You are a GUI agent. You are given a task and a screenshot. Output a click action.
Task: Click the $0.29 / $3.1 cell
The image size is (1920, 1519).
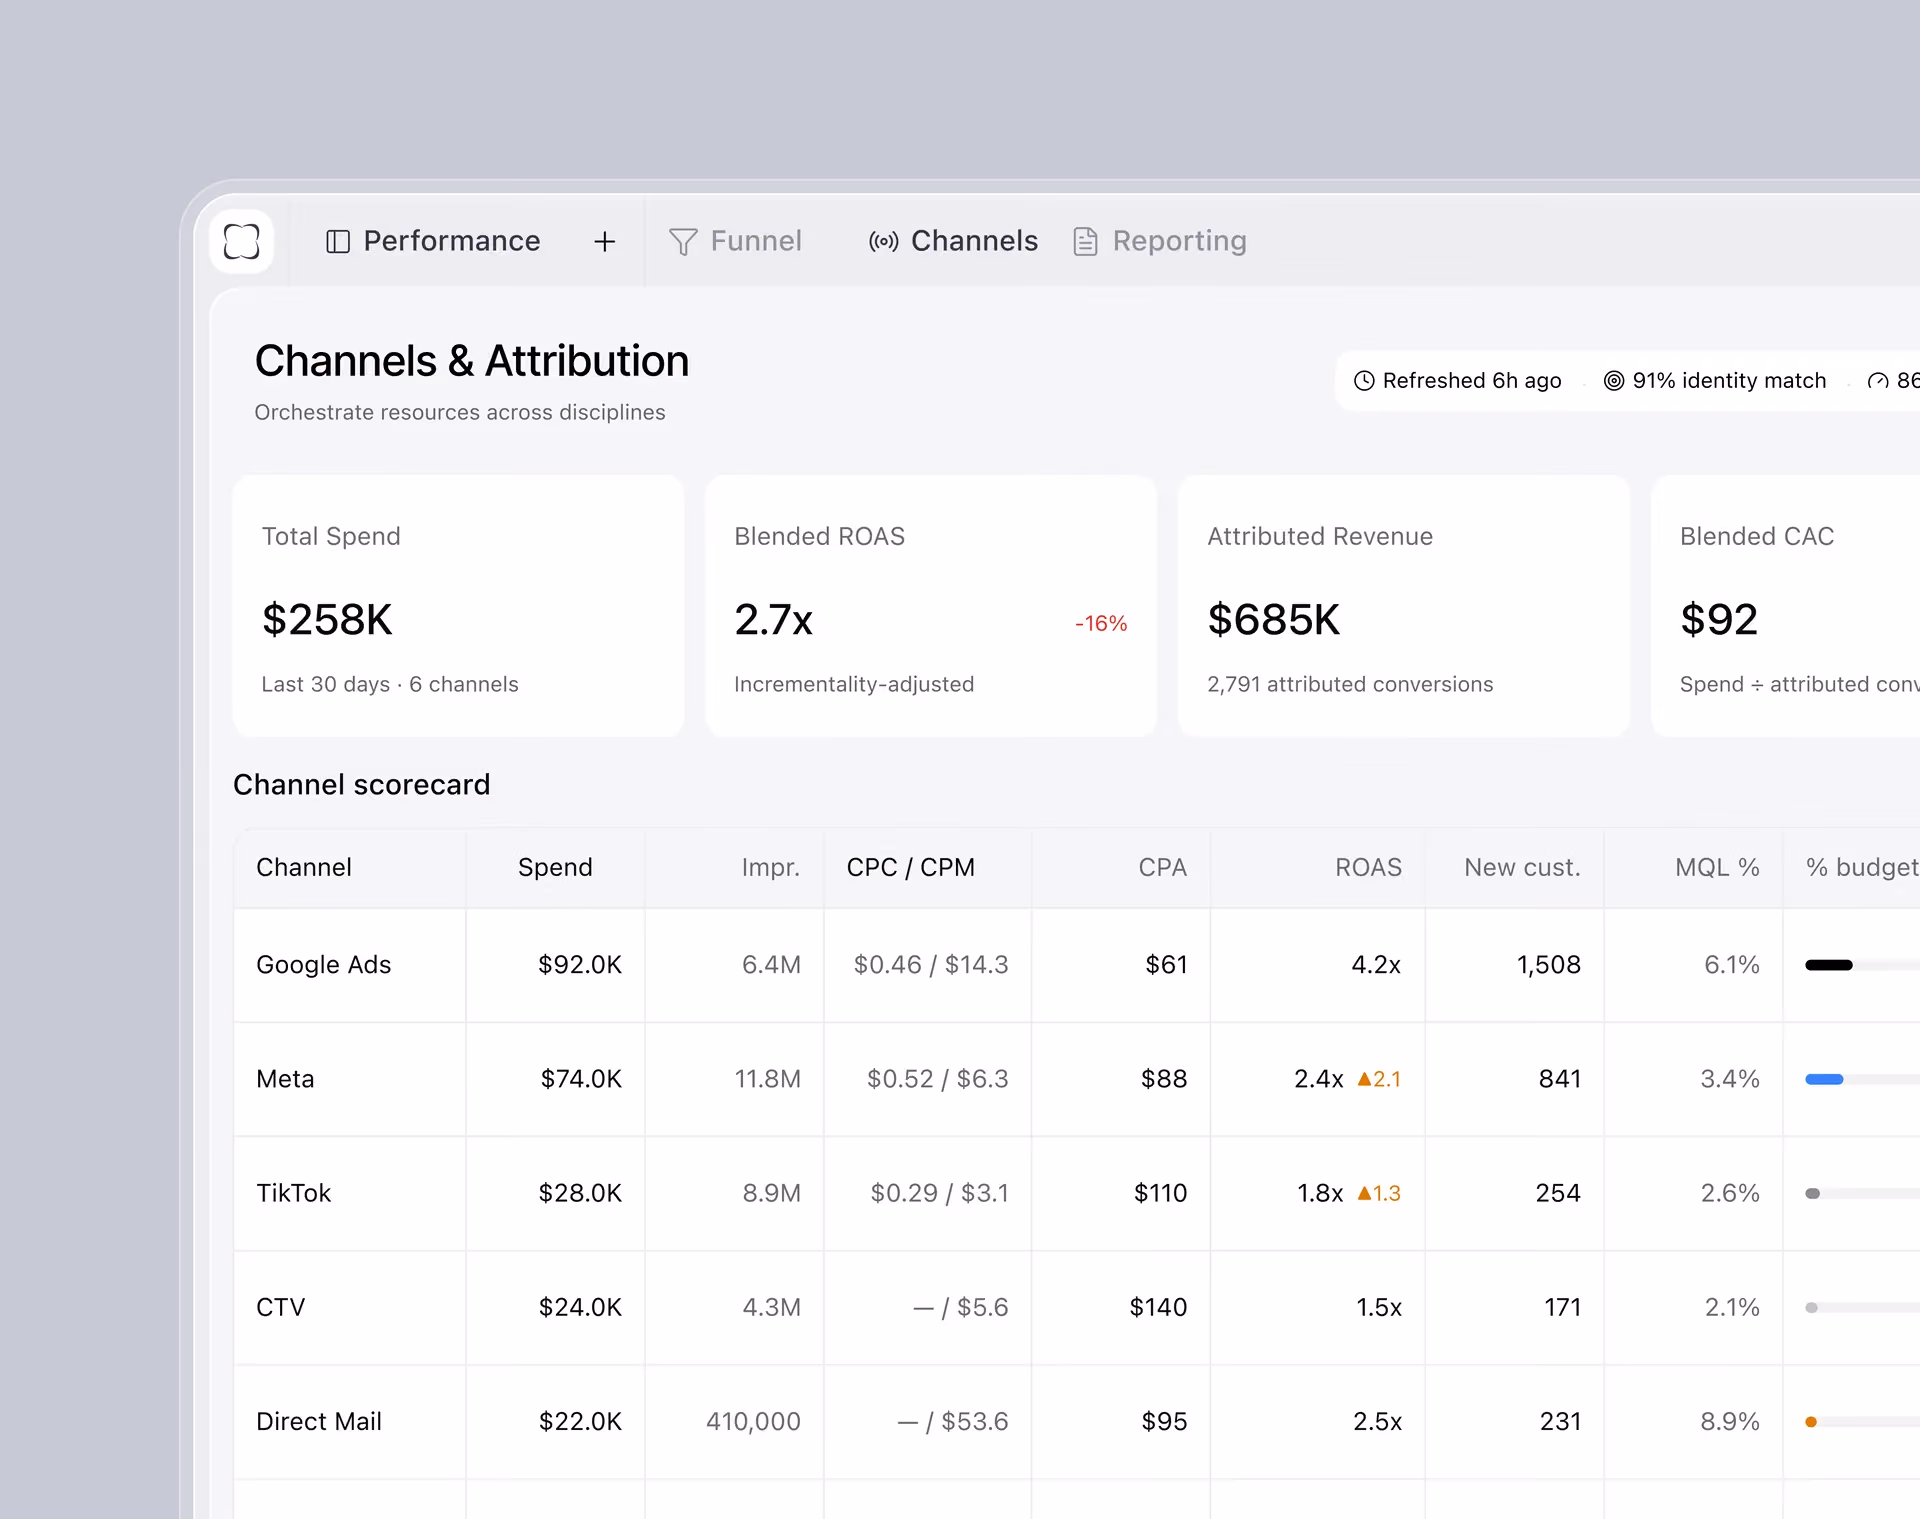point(939,1193)
